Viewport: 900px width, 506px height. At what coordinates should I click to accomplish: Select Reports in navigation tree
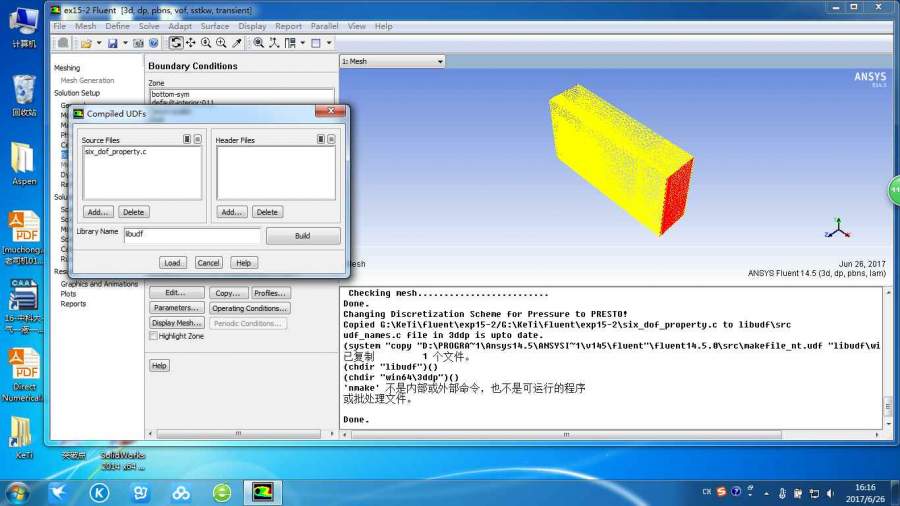coord(73,304)
